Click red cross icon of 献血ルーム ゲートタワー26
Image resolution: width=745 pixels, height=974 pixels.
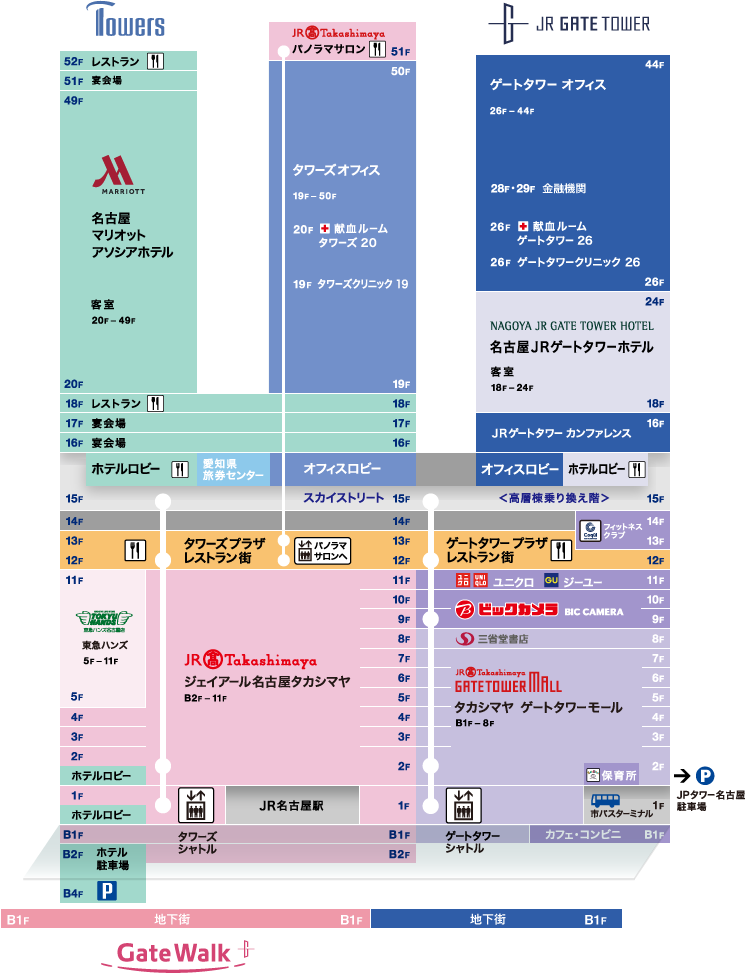[x=523, y=226]
